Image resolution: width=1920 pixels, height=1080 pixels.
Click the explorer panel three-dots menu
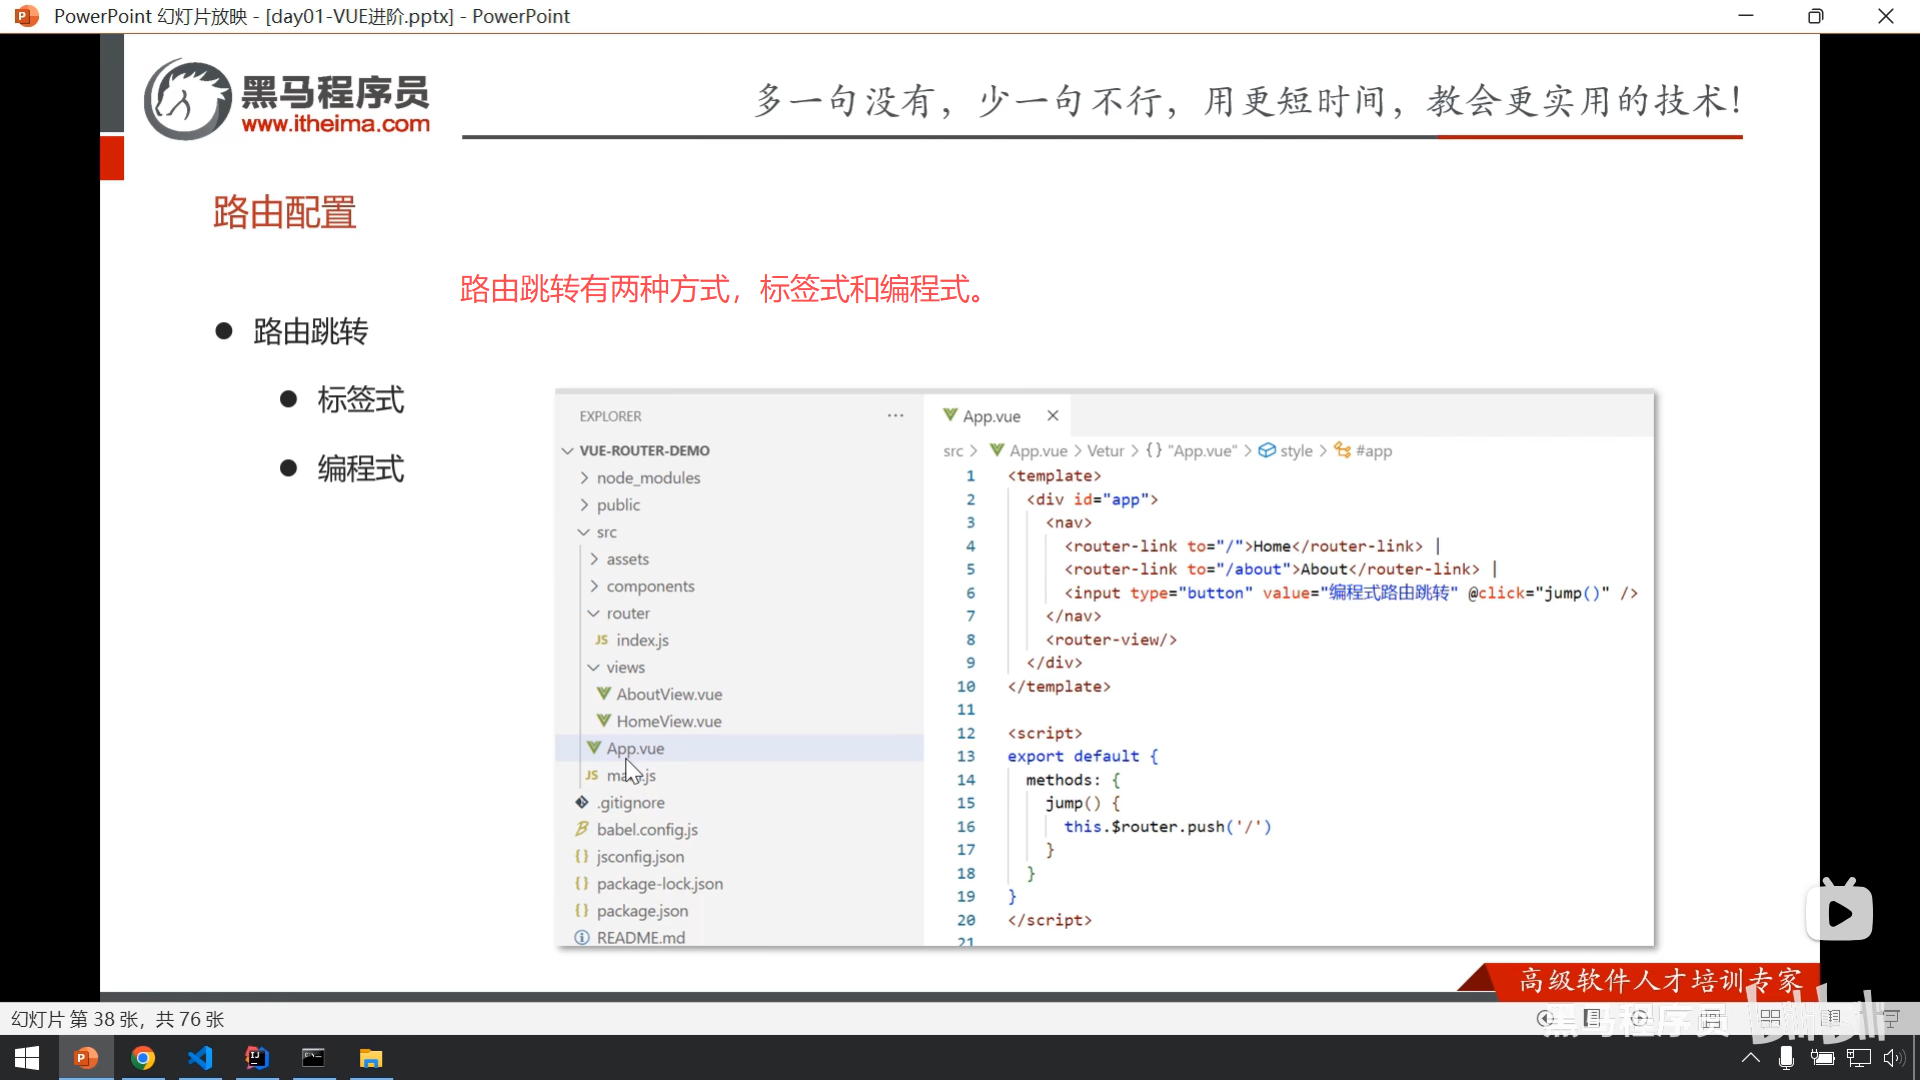[895, 416]
